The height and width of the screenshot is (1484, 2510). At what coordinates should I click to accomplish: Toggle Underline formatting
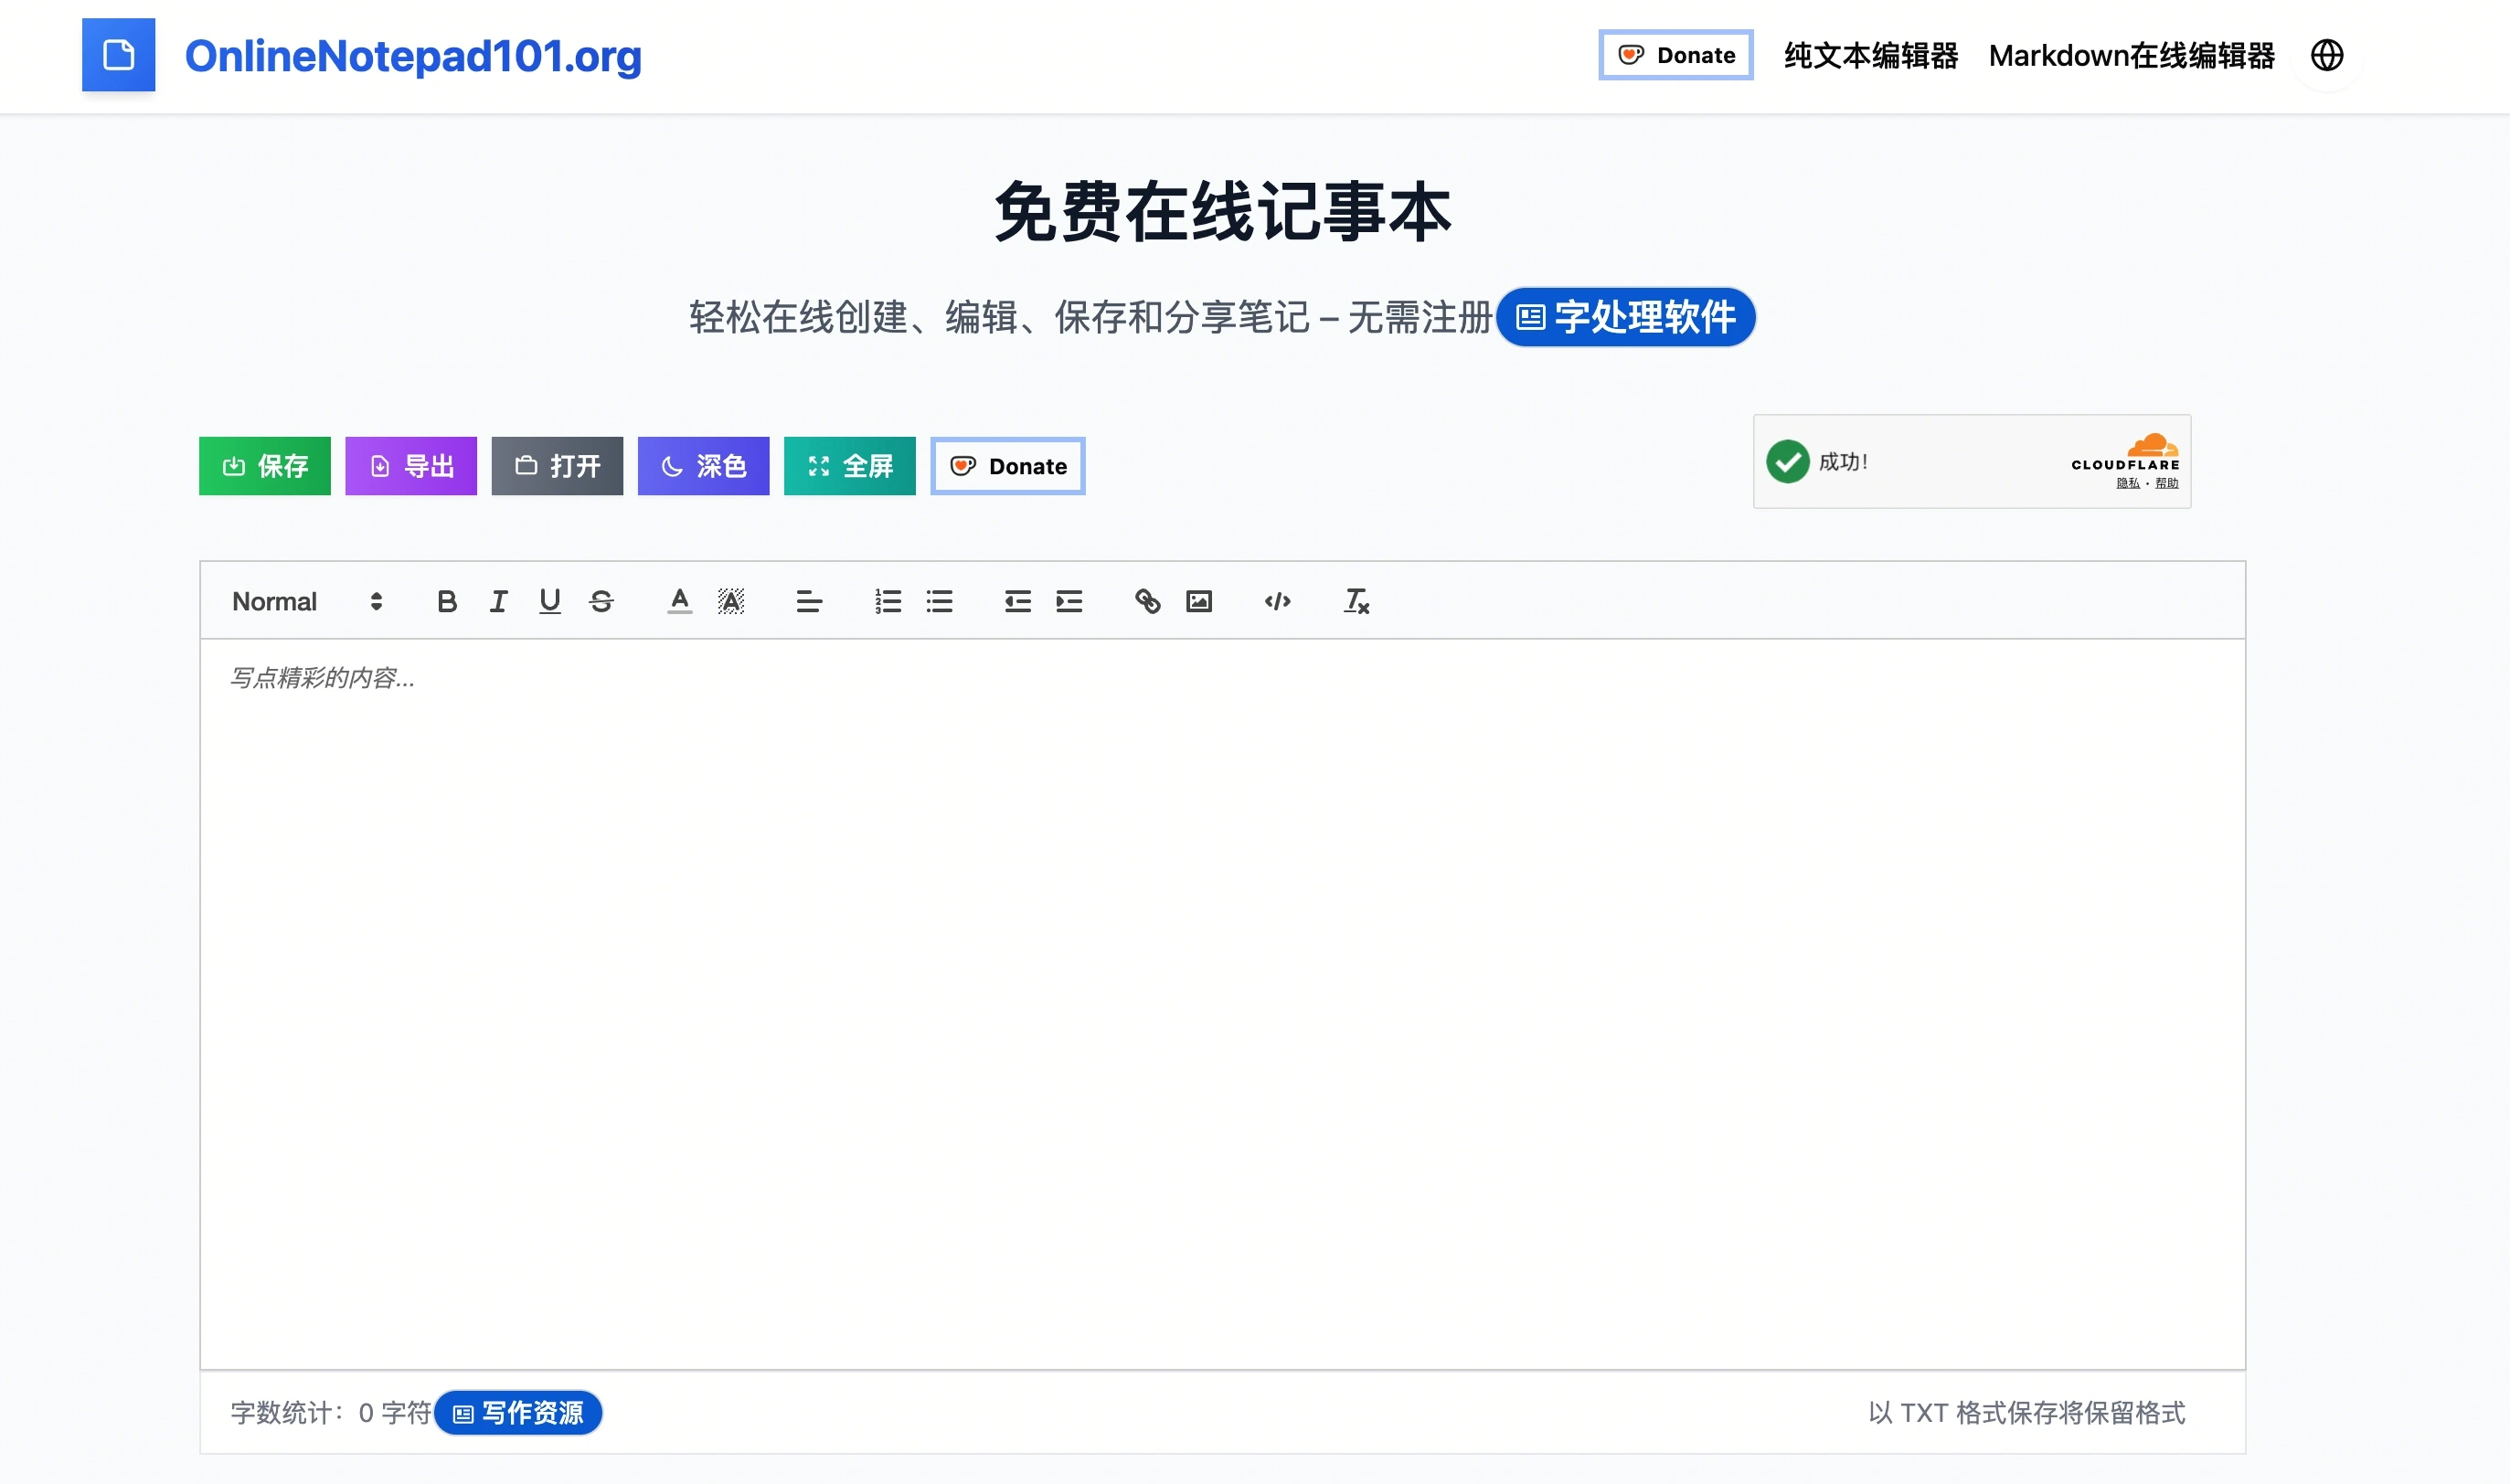pyautogui.click(x=550, y=601)
